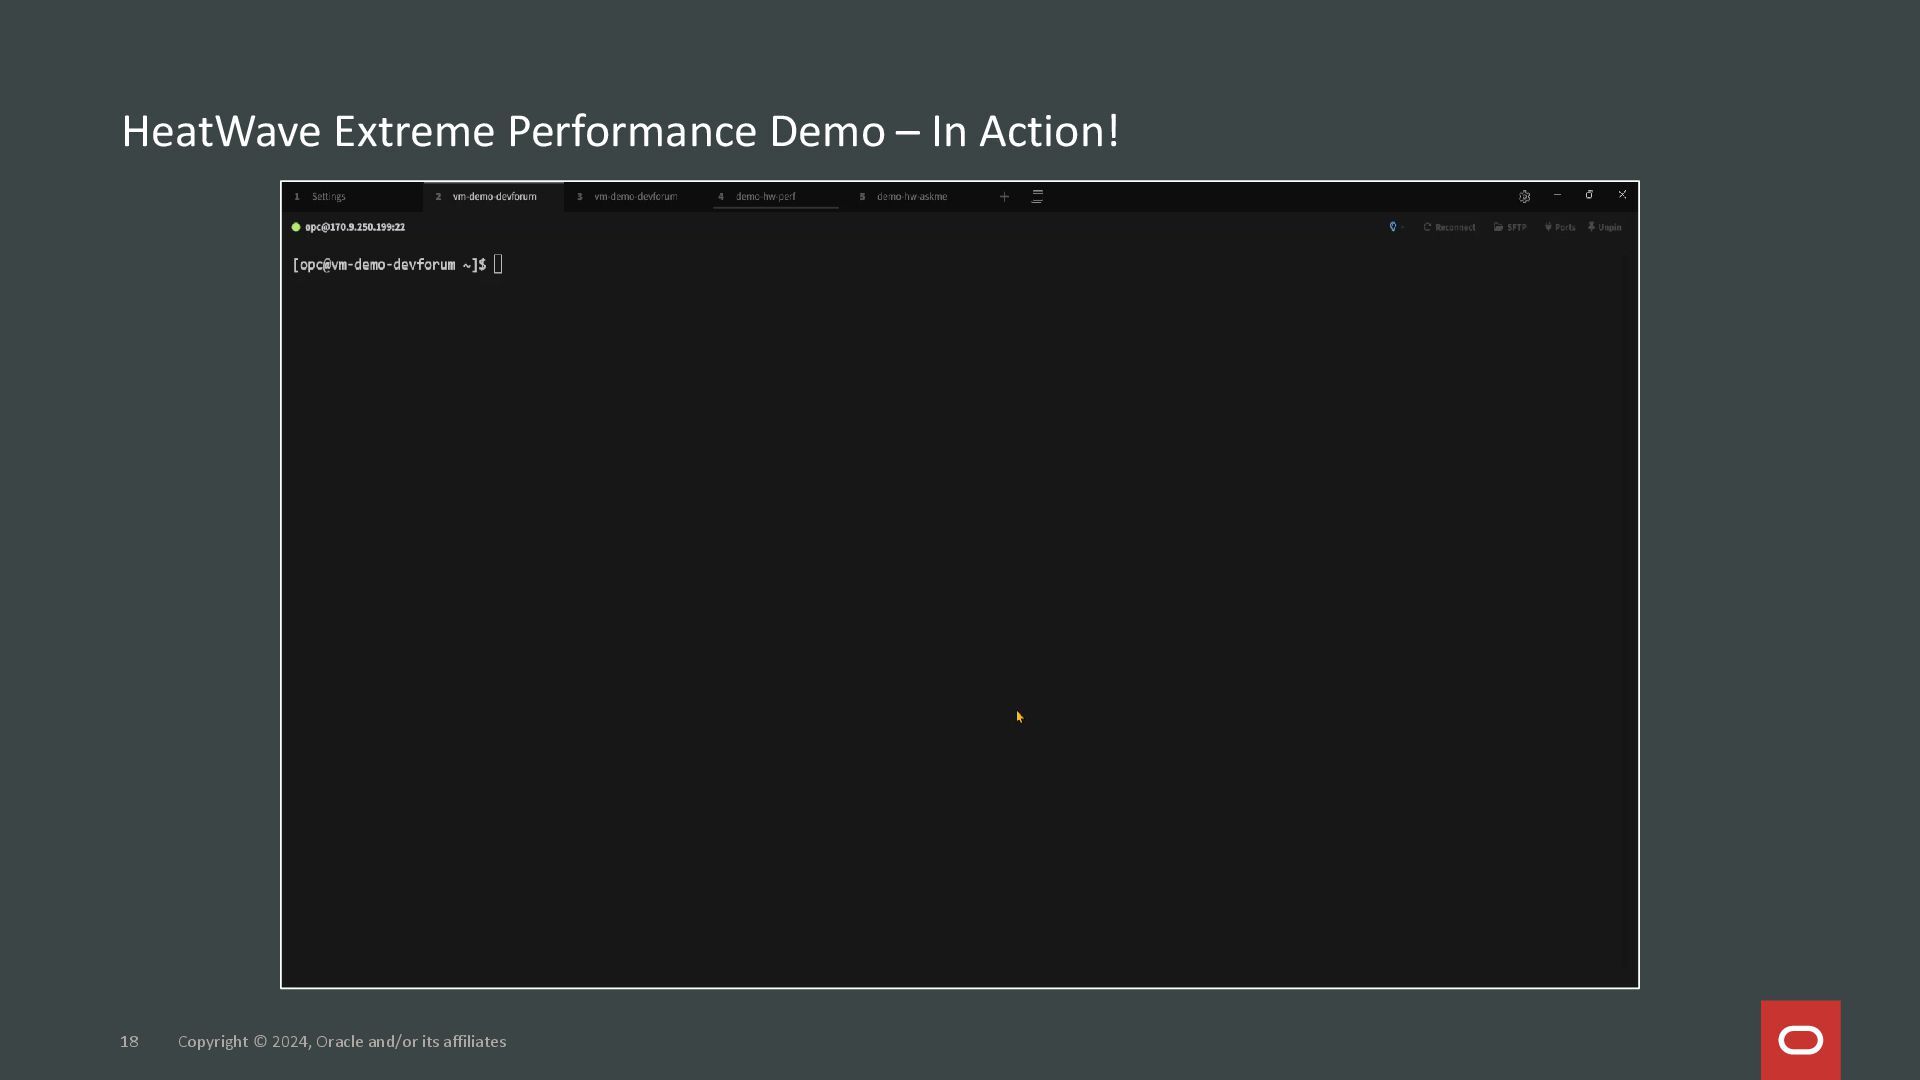Click the red Oracle logo
This screenshot has height=1080, width=1920.
pos(1800,1040)
